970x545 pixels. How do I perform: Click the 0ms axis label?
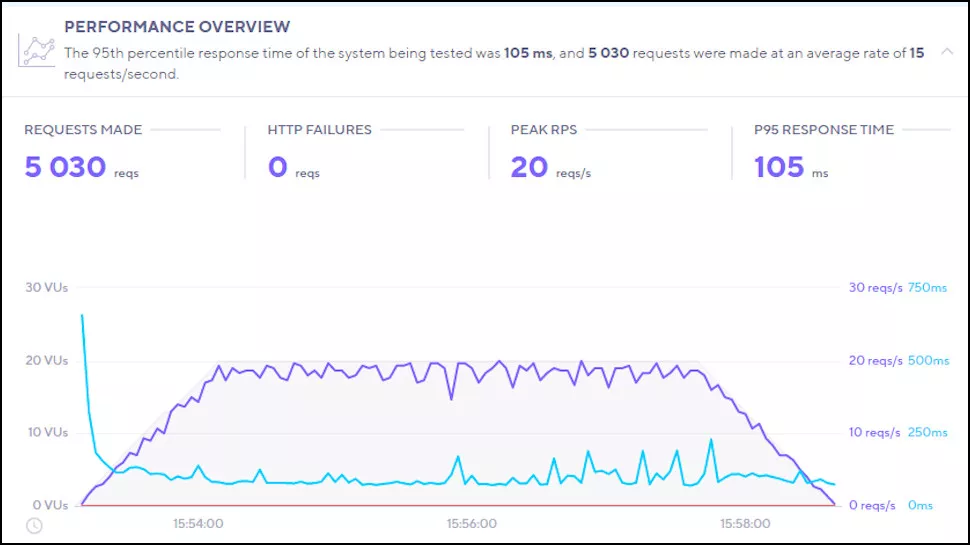coord(920,505)
